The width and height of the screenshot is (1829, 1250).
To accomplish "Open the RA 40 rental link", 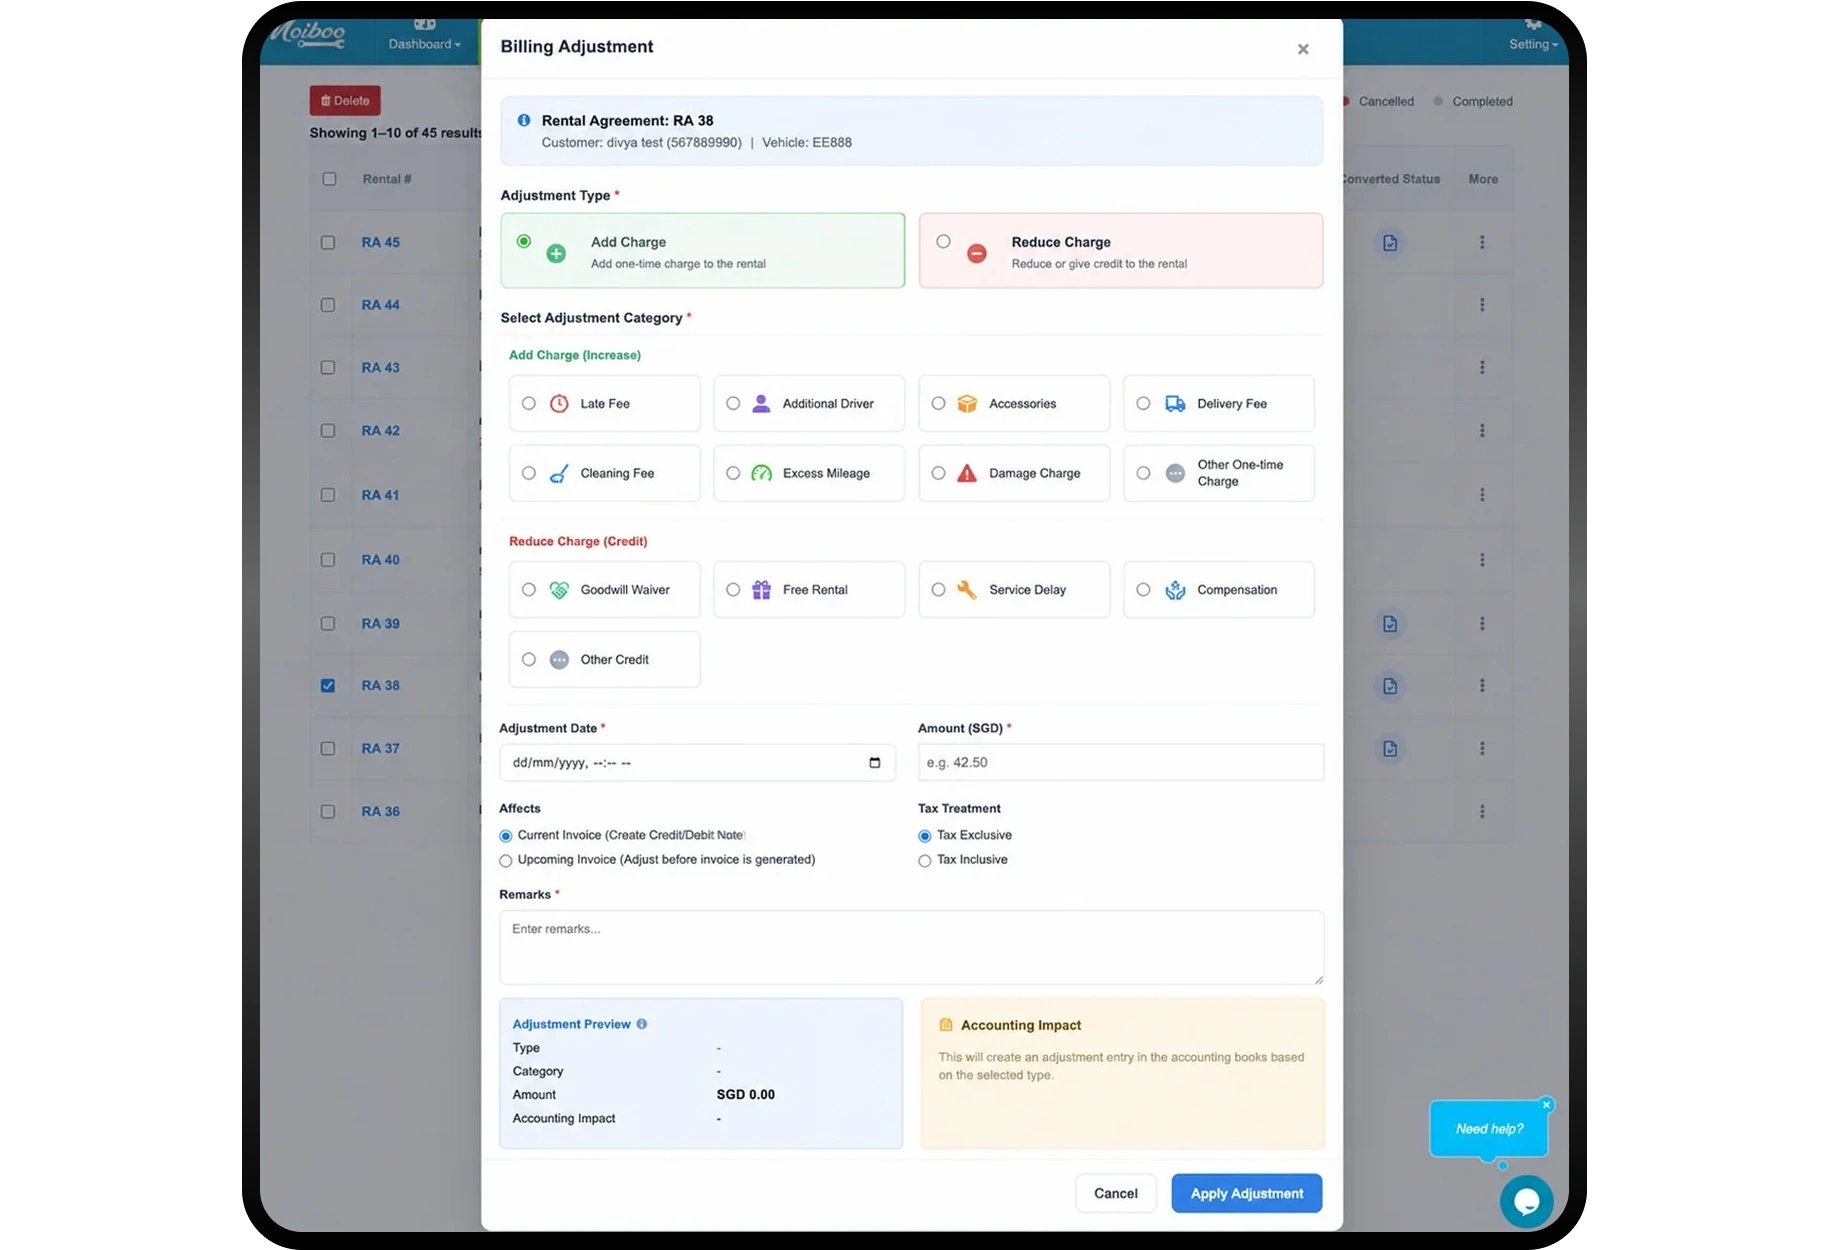I will tap(380, 560).
